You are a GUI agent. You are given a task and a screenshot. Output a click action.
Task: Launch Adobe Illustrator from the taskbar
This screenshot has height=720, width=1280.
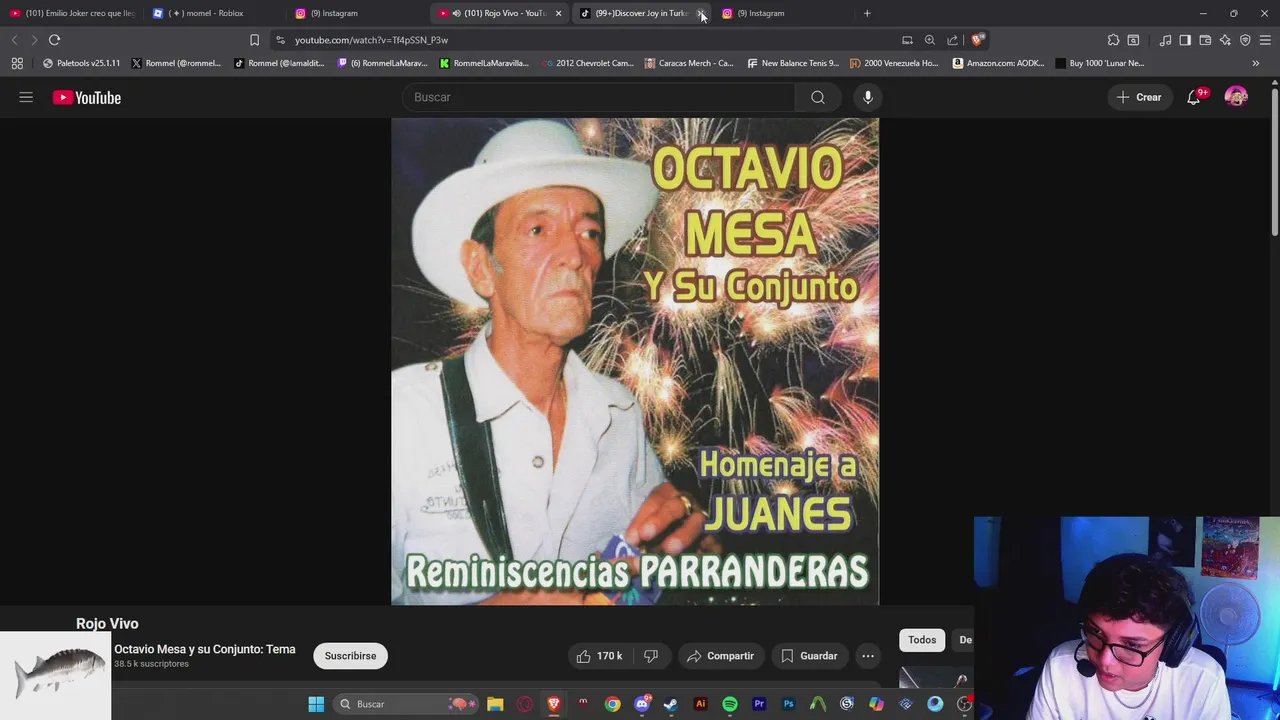(x=700, y=704)
